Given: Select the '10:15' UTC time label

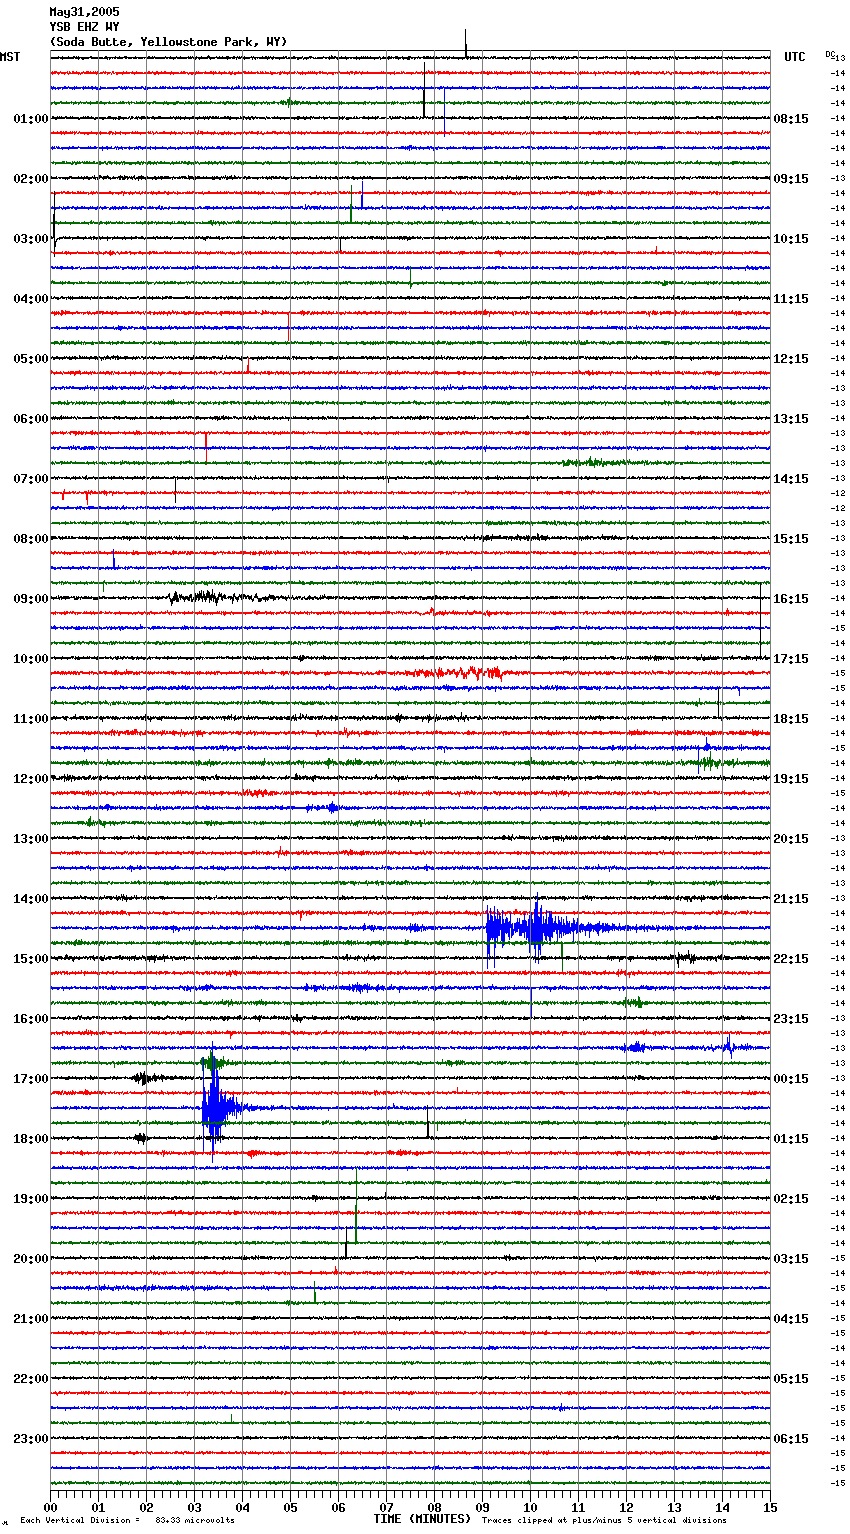Looking at the screenshot, I should [791, 239].
